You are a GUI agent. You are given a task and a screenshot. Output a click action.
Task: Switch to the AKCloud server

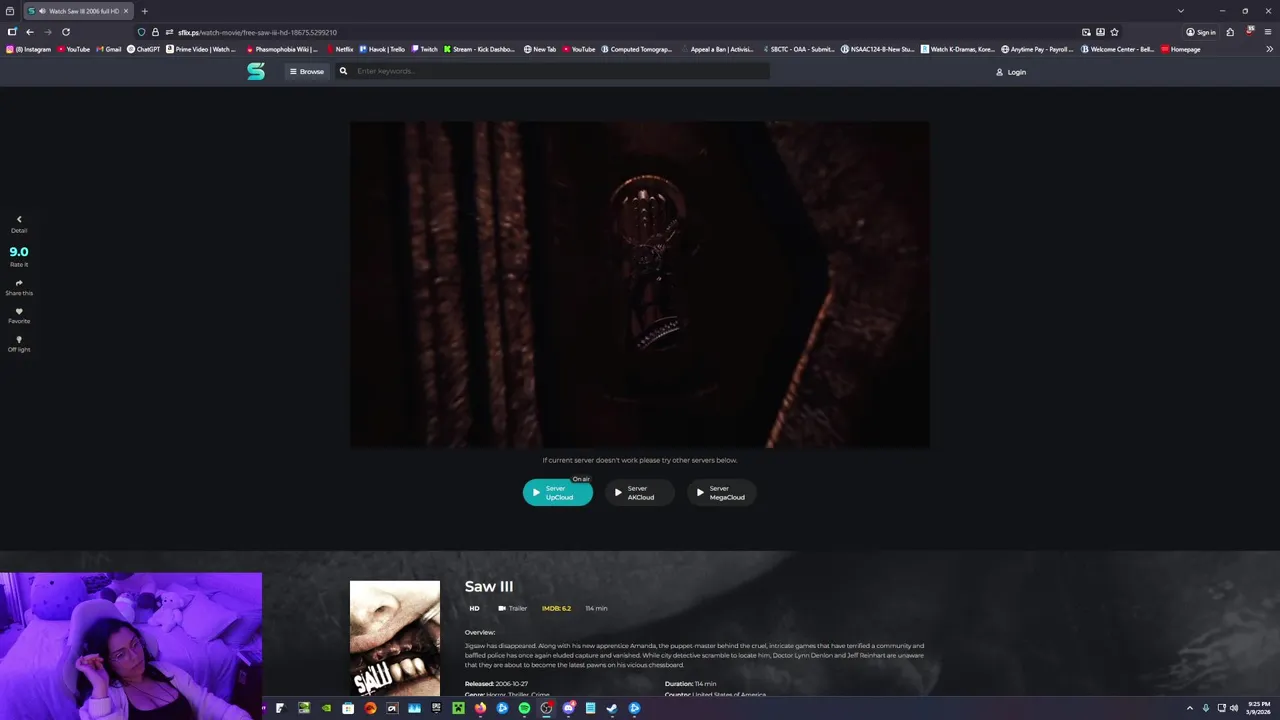pos(639,492)
